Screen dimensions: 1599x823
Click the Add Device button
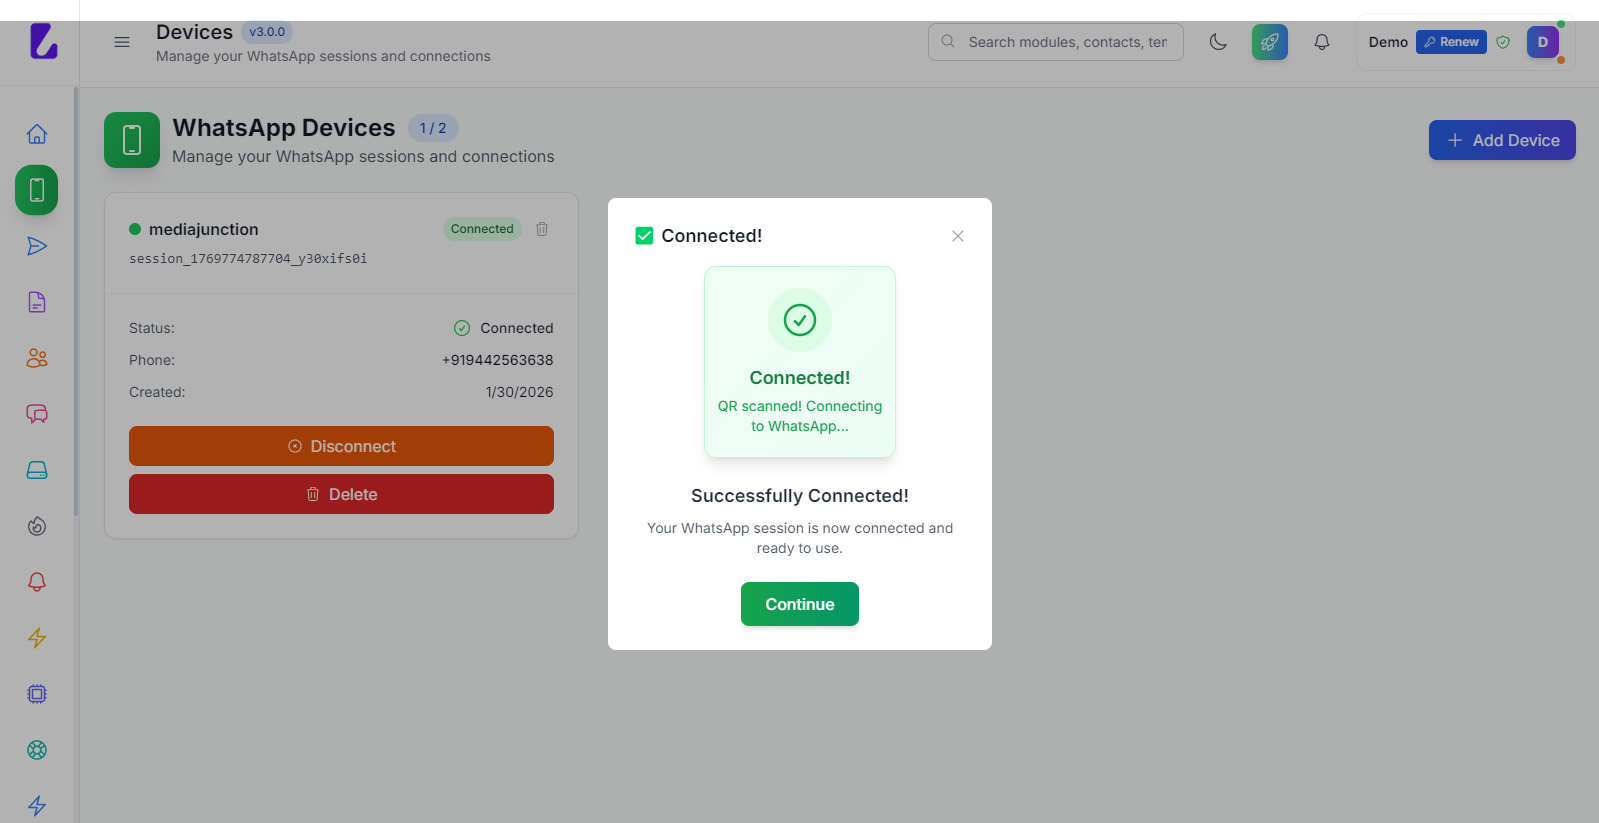point(1501,140)
